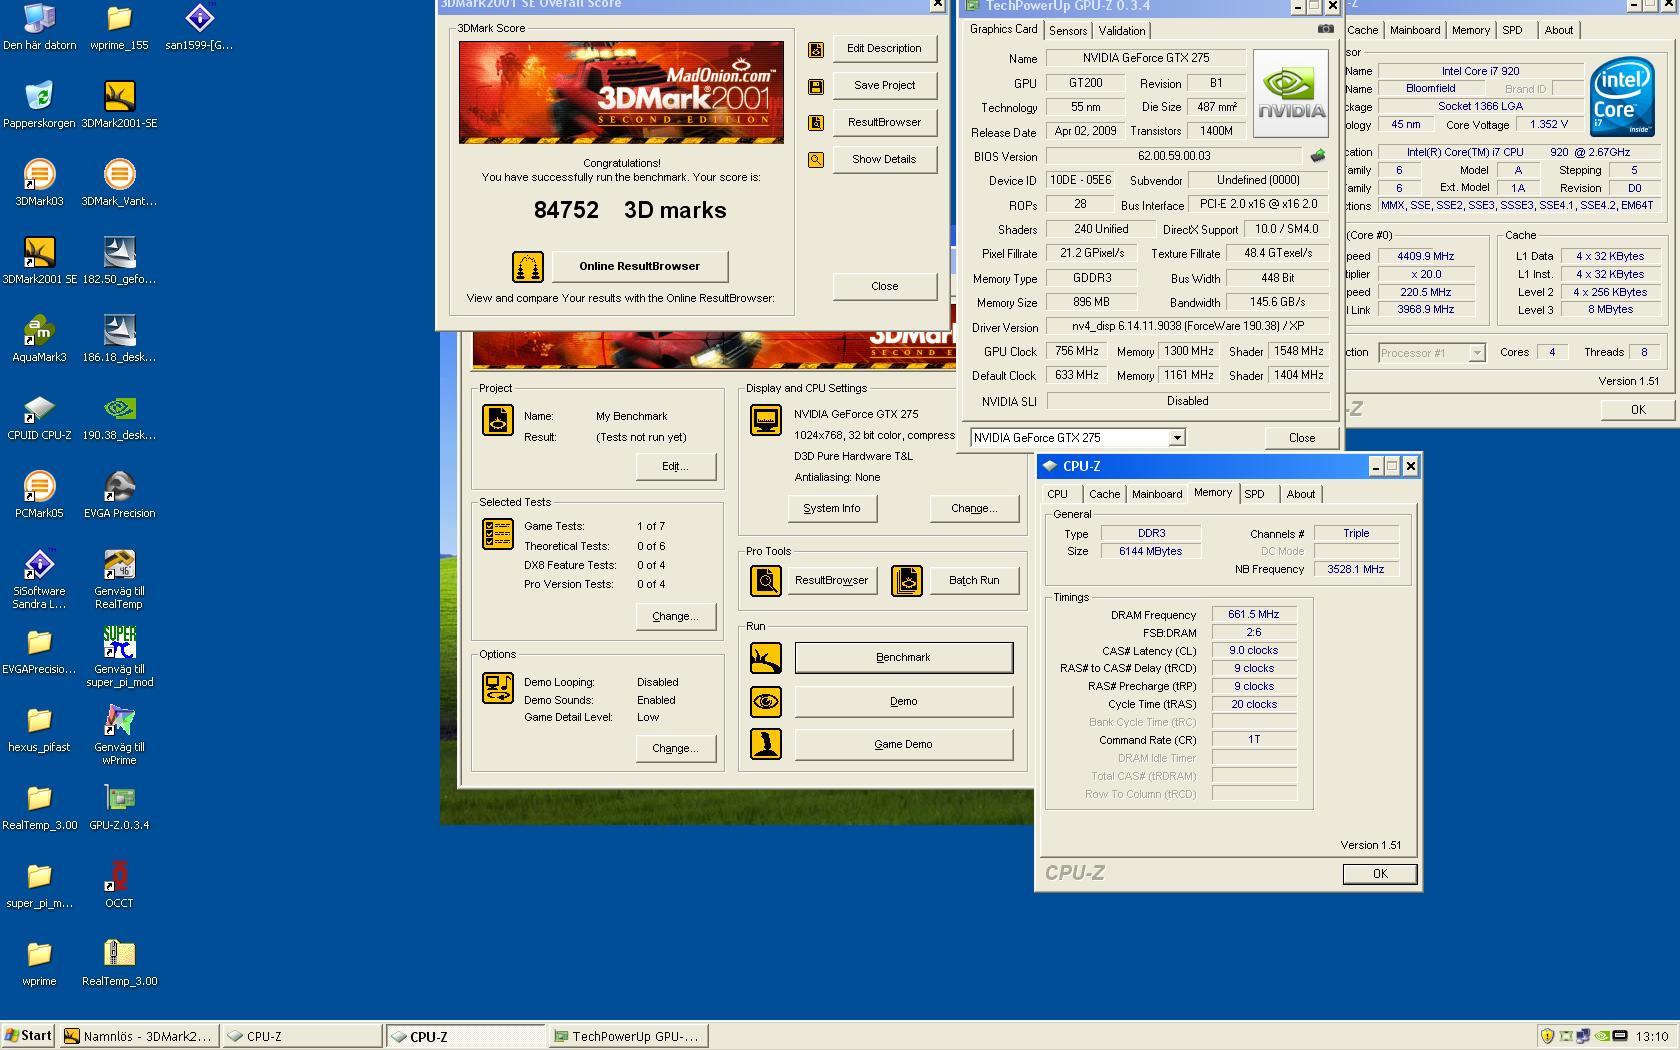Click the Windows Start button
1680x1050 pixels.
pyautogui.click(x=28, y=1036)
